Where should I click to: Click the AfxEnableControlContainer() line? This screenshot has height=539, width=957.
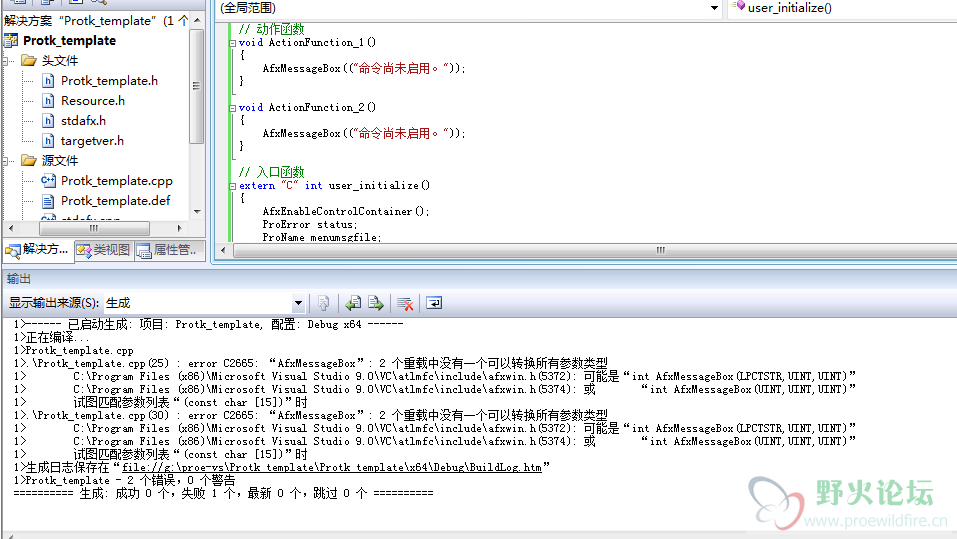tap(346, 212)
